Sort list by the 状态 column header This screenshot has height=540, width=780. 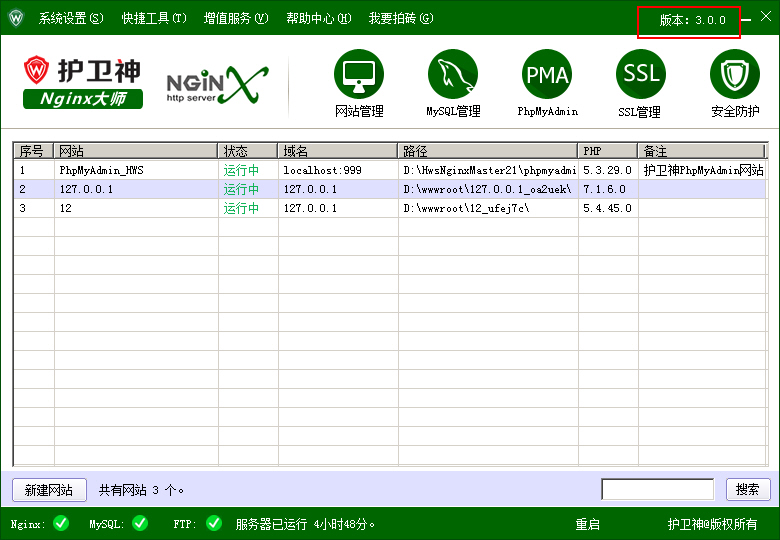(x=247, y=151)
